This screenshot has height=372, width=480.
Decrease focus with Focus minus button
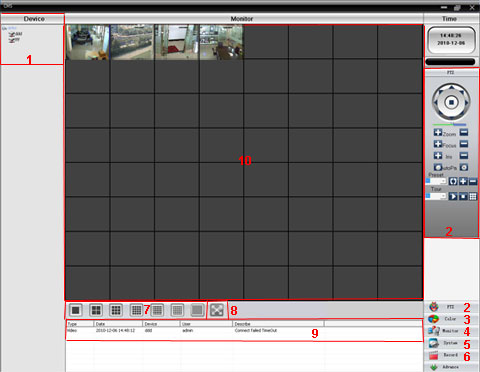click(x=464, y=144)
